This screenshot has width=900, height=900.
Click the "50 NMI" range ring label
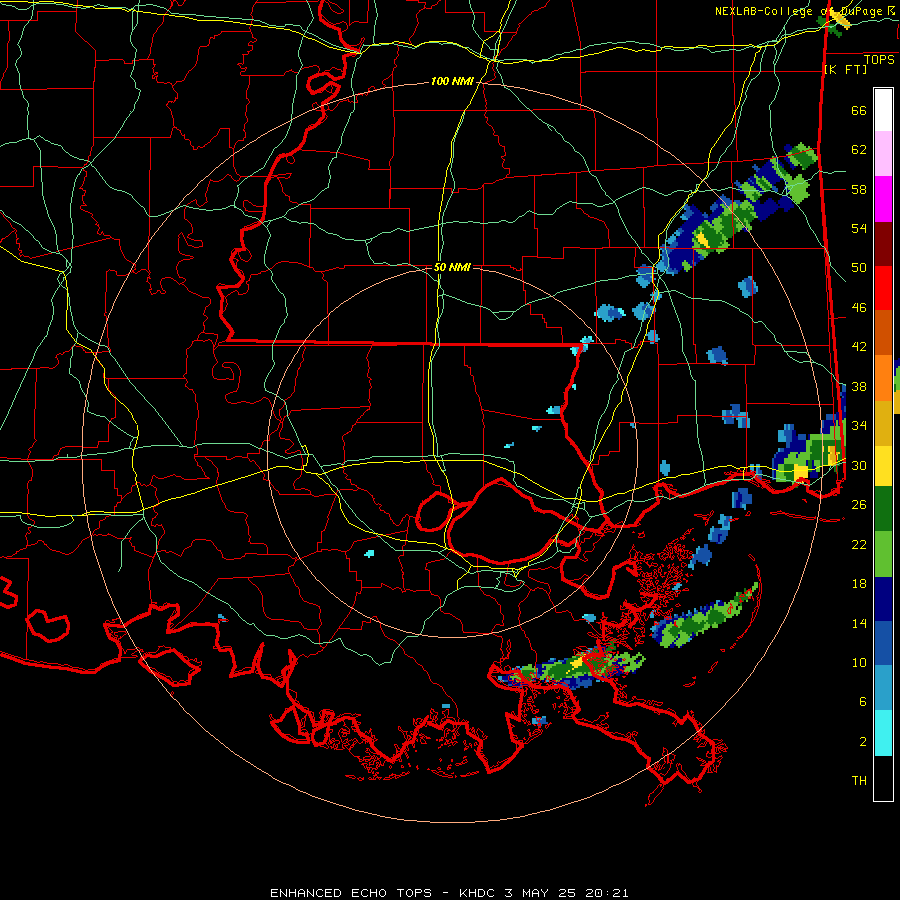click(452, 267)
